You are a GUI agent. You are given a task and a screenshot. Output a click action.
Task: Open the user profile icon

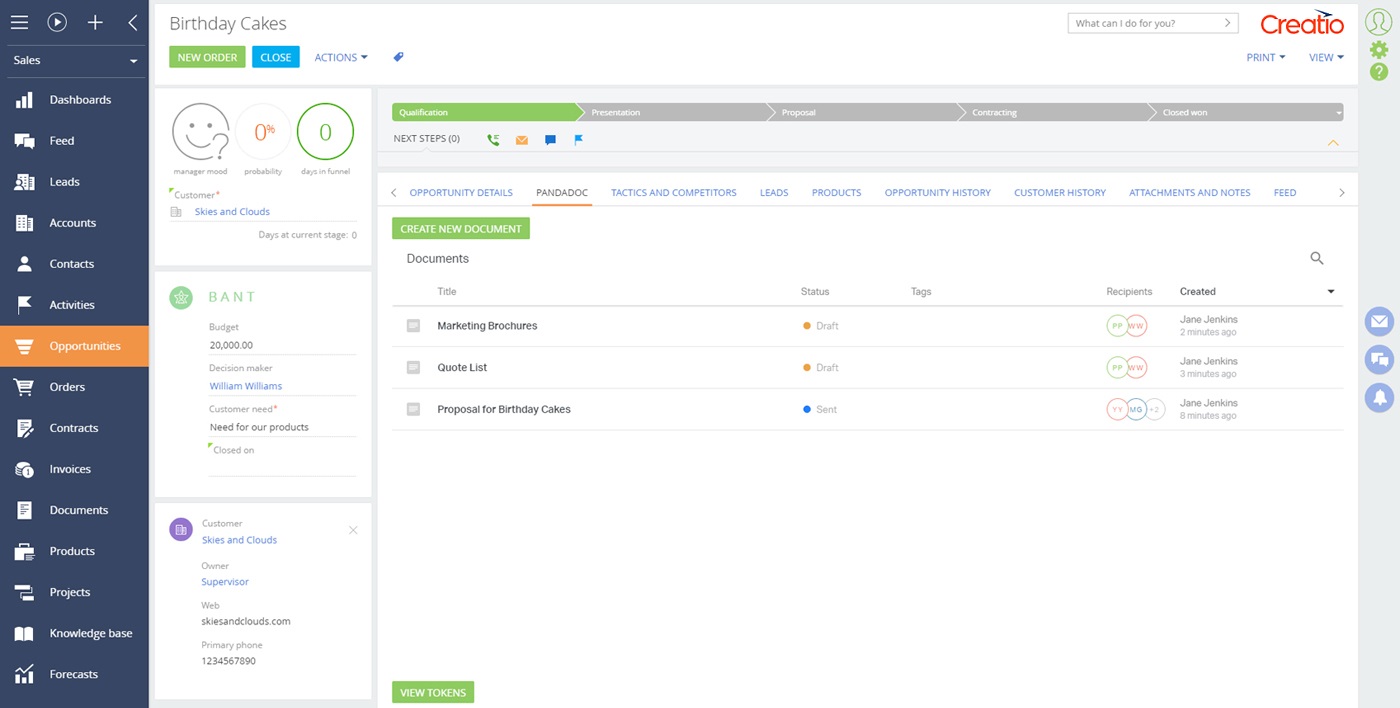pos(1379,21)
